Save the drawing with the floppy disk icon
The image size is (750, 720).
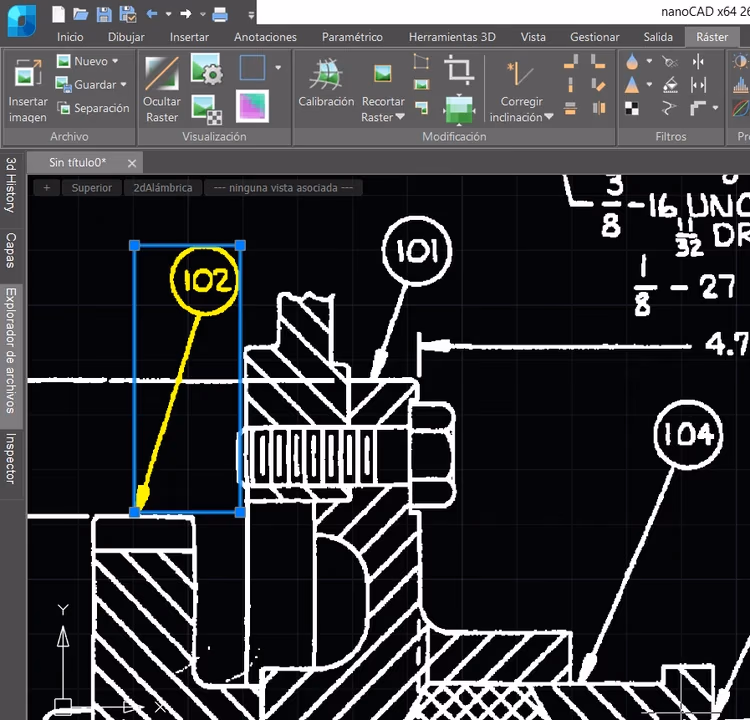tap(104, 14)
